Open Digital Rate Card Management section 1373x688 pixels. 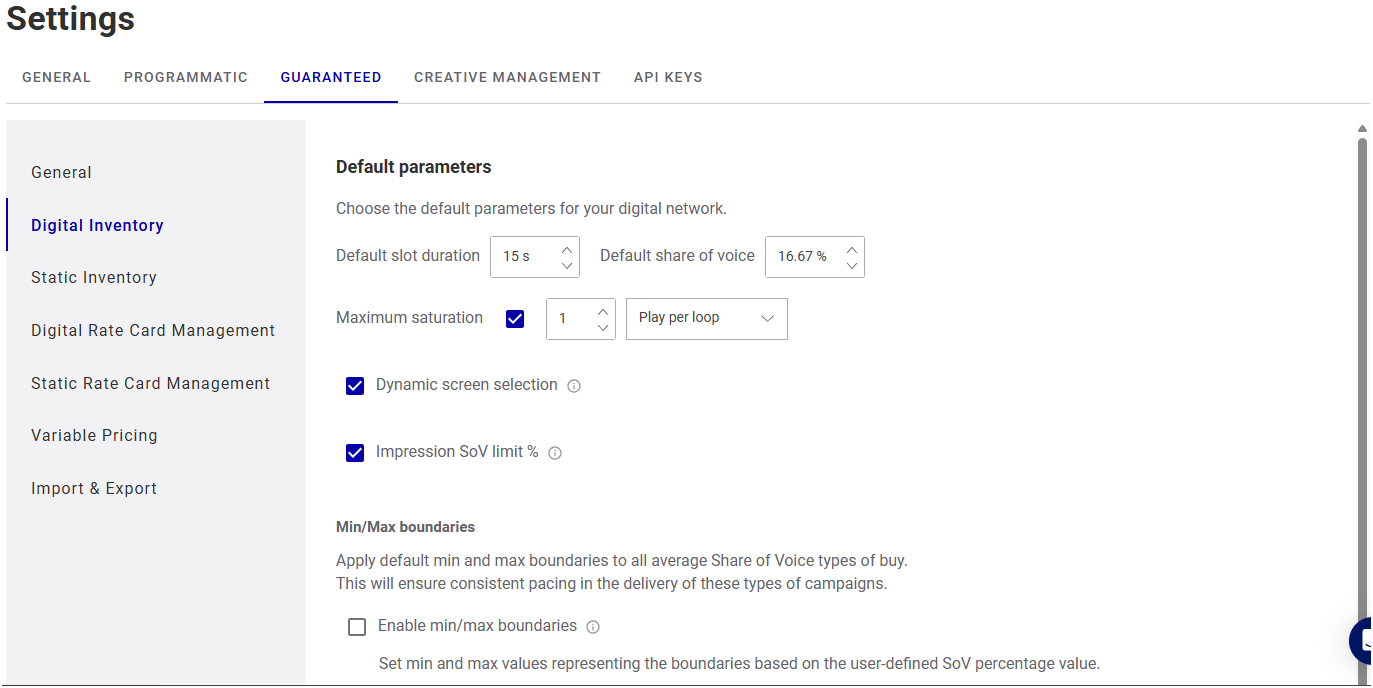[153, 331]
